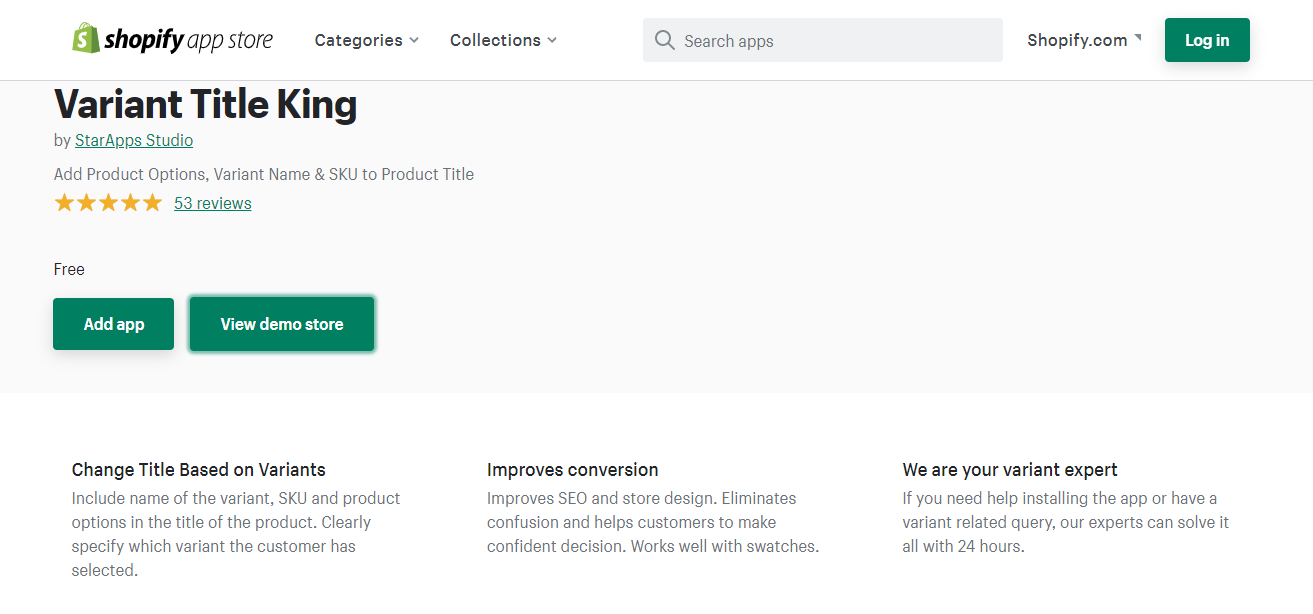This screenshot has height=614, width=1313.
Task: Expand the Shopify.com dropdown
Action: 1084,40
